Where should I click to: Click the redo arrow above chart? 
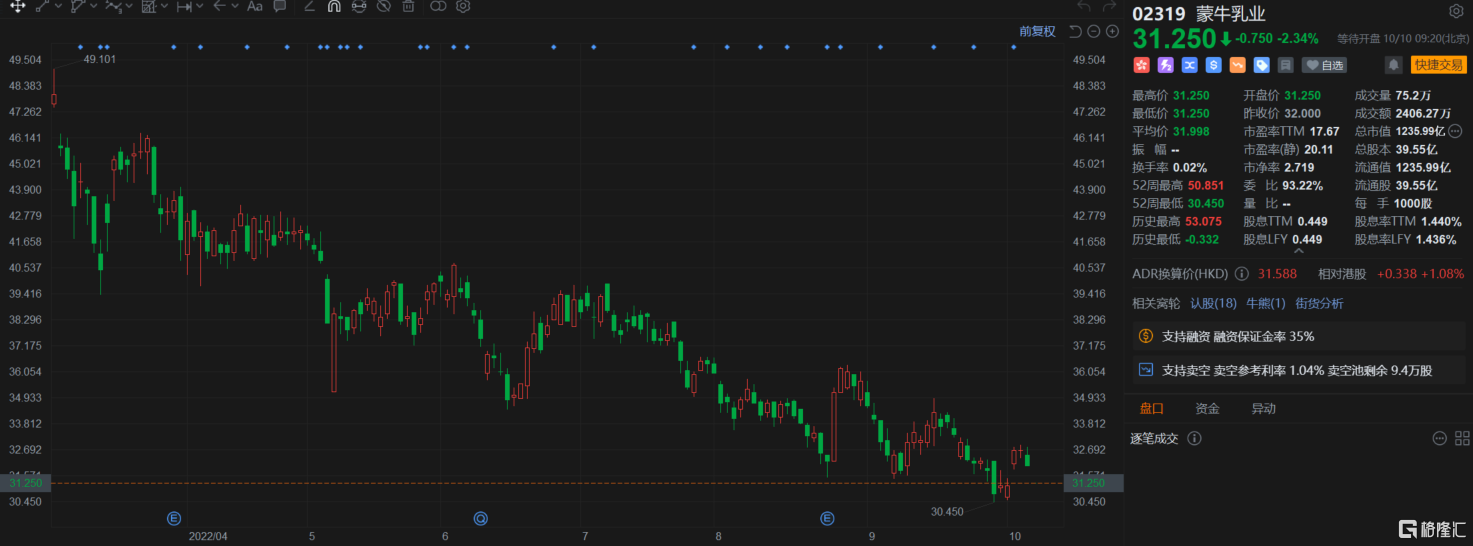[x=1111, y=7]
